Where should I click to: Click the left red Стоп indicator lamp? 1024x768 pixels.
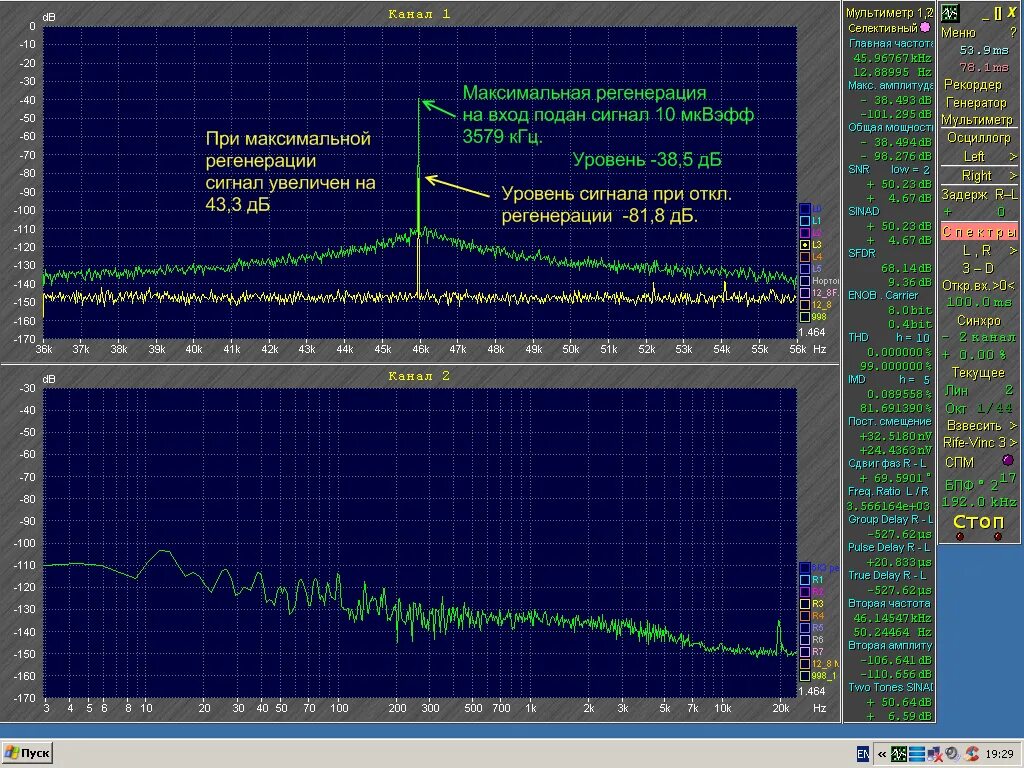tap(959, 537)
